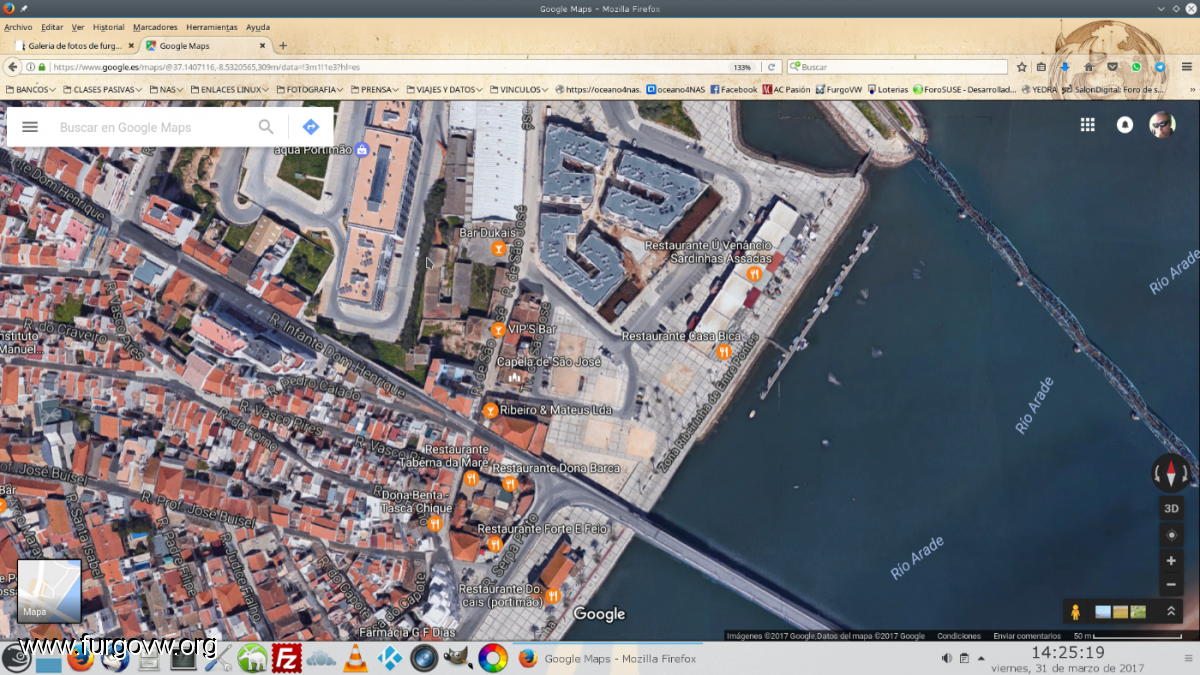Open the Marcadores menu
The image size is (1200, 675).
(x=155, y=27)
